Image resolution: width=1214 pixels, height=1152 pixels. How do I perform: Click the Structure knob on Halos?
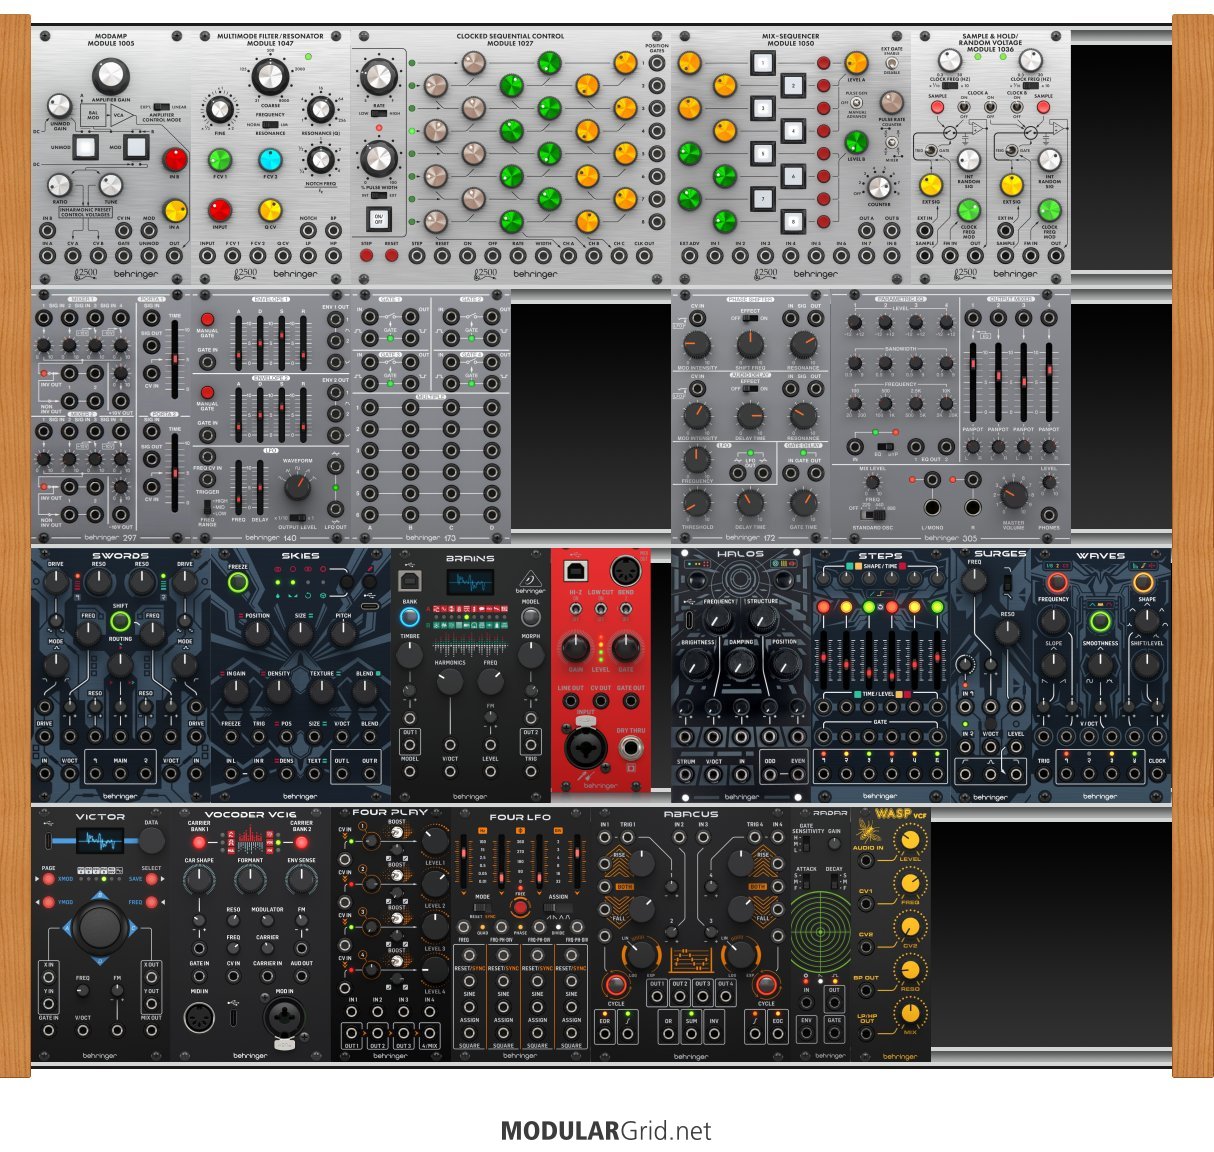tap(762, 620)
